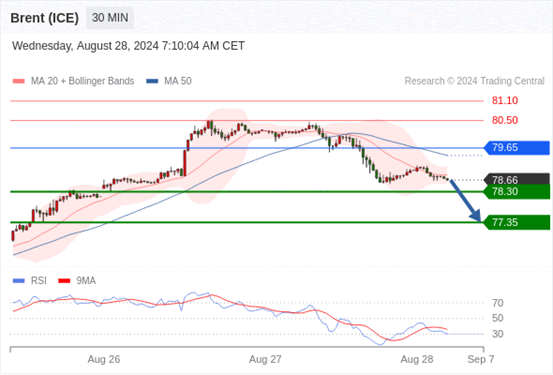Click the 30 MIN timeframe badge

pos(110,18)
